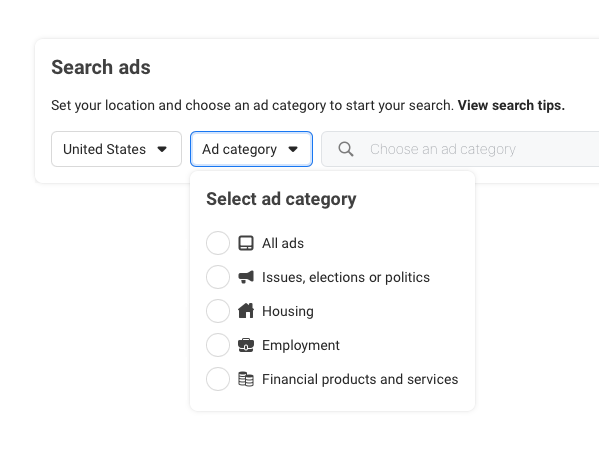The height and width of the screenshot is (452, 599).
Task: Click the megaphone icon for political ads
Action: tap(246, 277)
